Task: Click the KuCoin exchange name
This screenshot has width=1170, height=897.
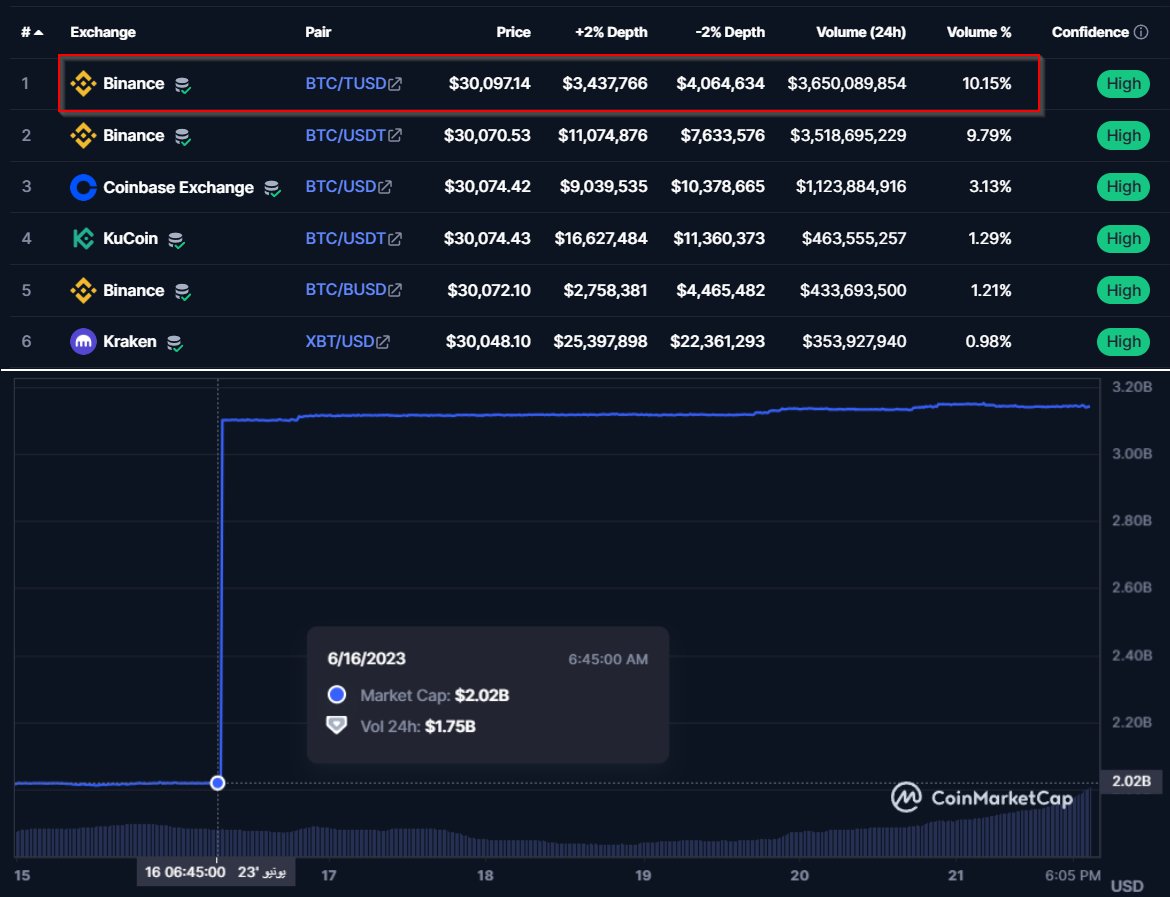Action: [x=131, y=239]
